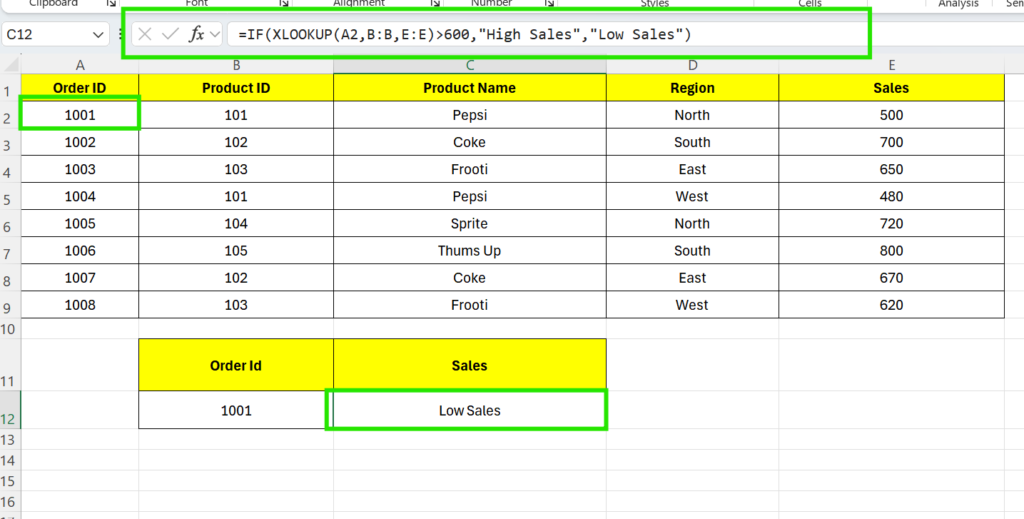Select the Sales value 620
This screenshot has width=1024, height=519.
[x=891, y=305]
